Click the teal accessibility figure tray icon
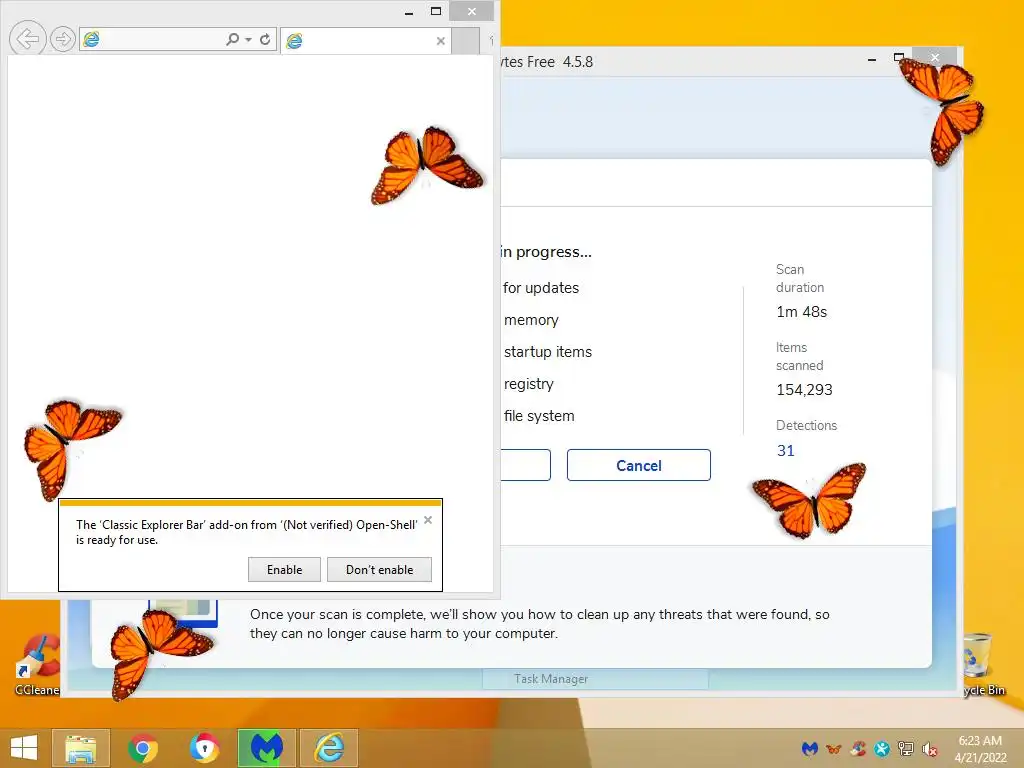The width and height of the screenshot is (1024, 768). coord(882,748)
